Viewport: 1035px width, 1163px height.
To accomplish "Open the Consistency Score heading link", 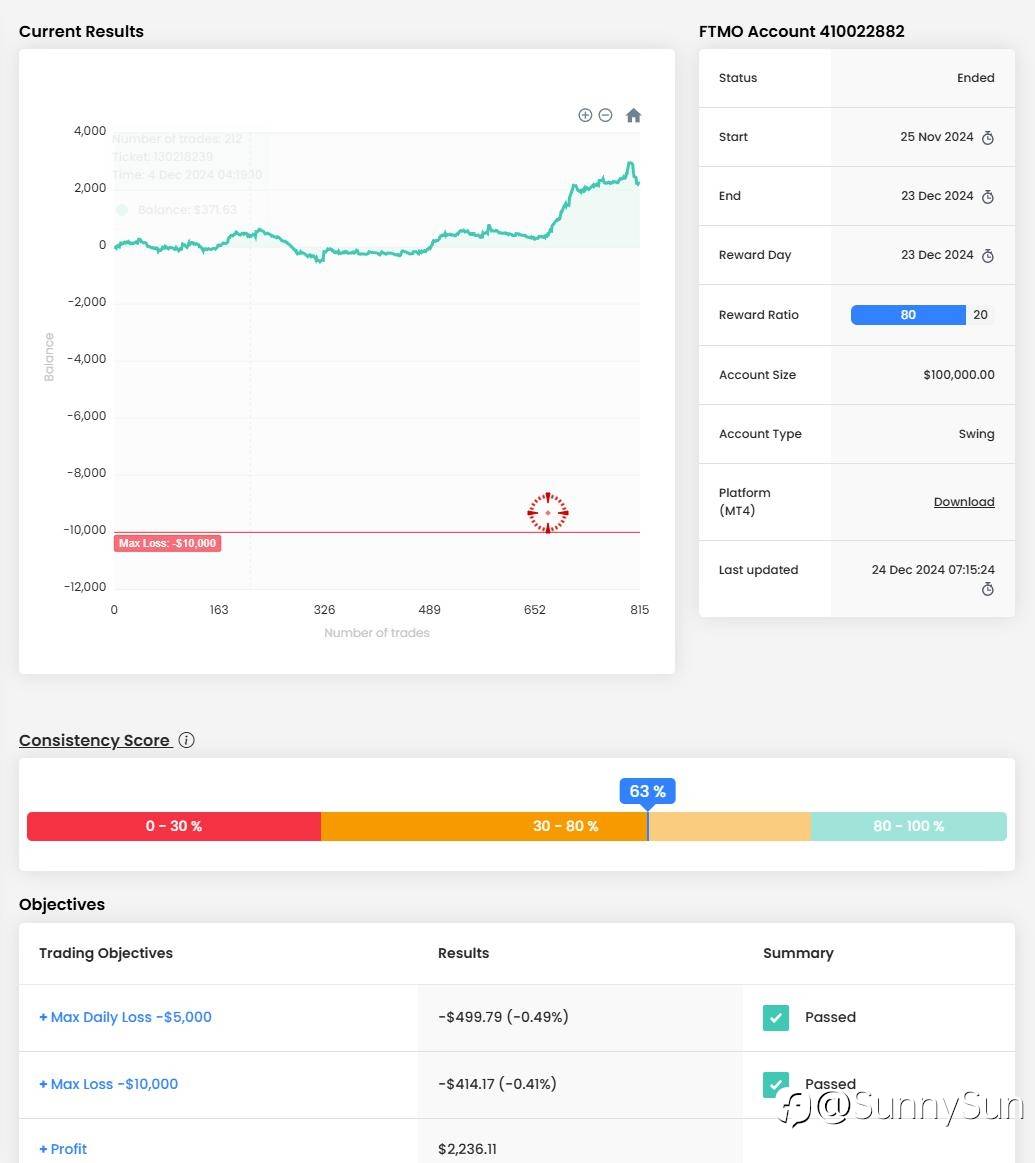I will (x=94, y=740).
